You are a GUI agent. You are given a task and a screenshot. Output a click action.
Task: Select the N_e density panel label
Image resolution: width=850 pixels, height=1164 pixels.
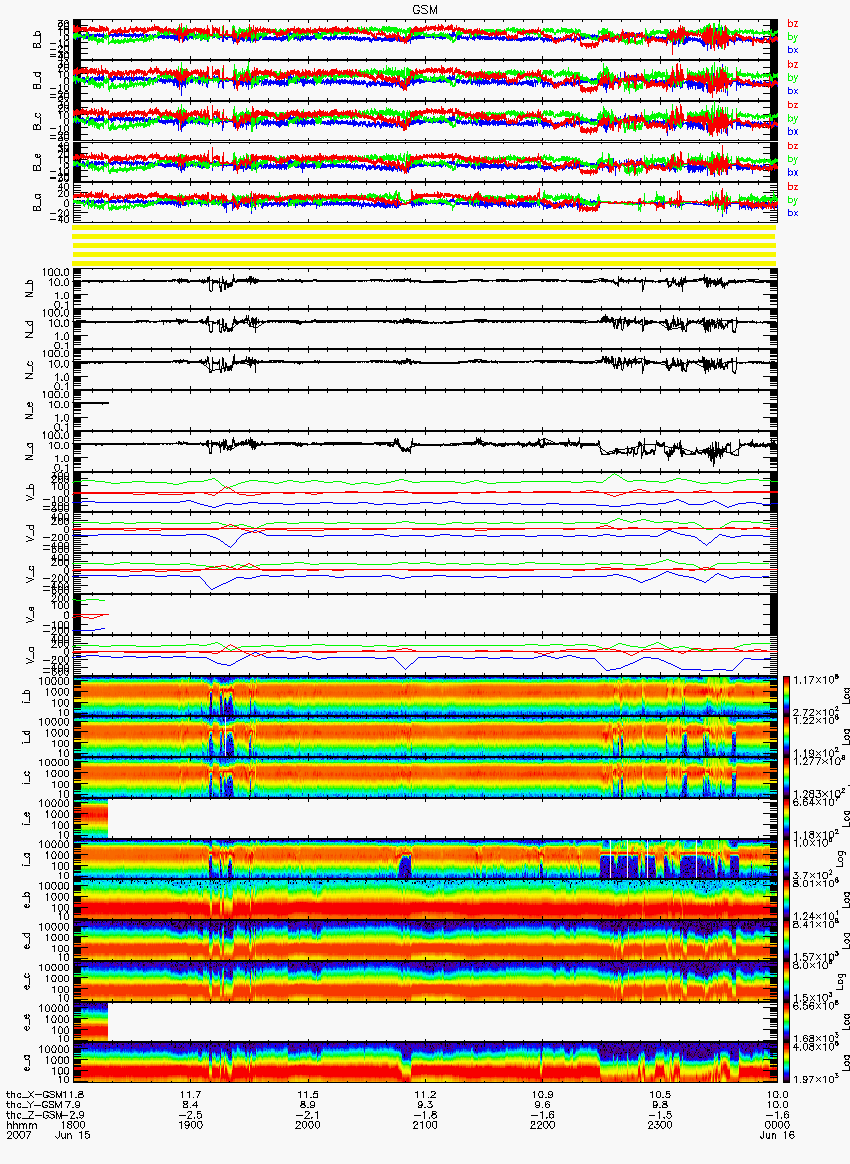tap(30, 409)
